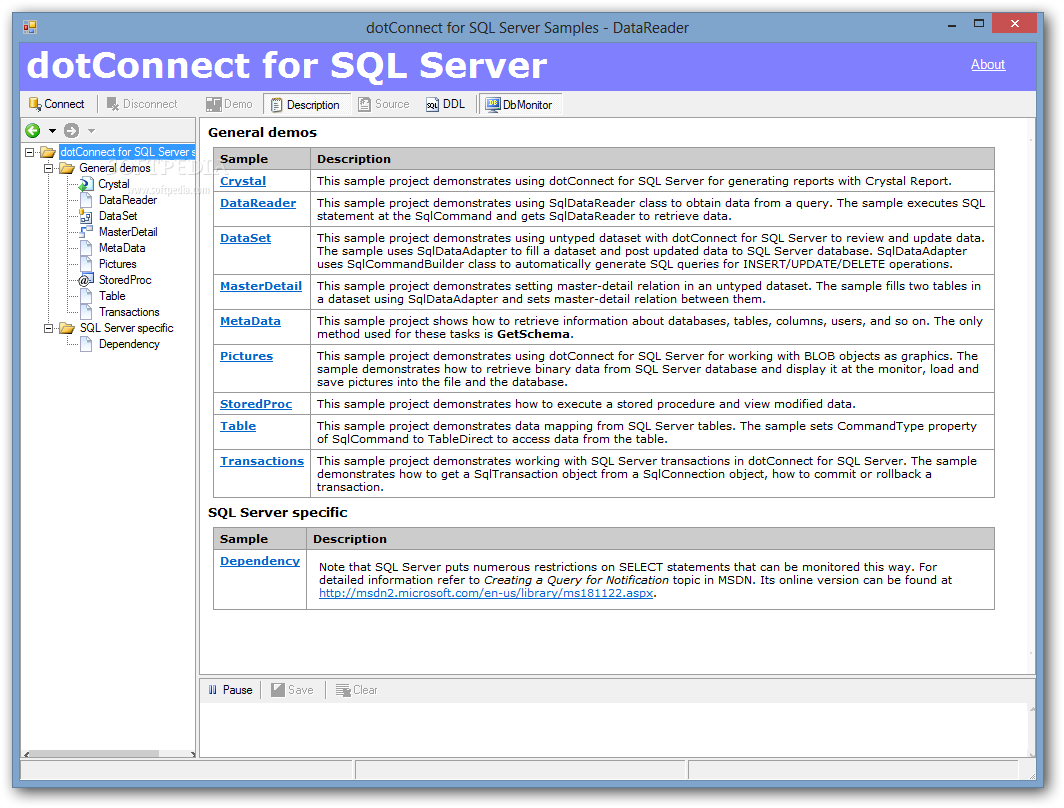Click the application icon in title bar

pyautogui.click(x=30, y=27)
